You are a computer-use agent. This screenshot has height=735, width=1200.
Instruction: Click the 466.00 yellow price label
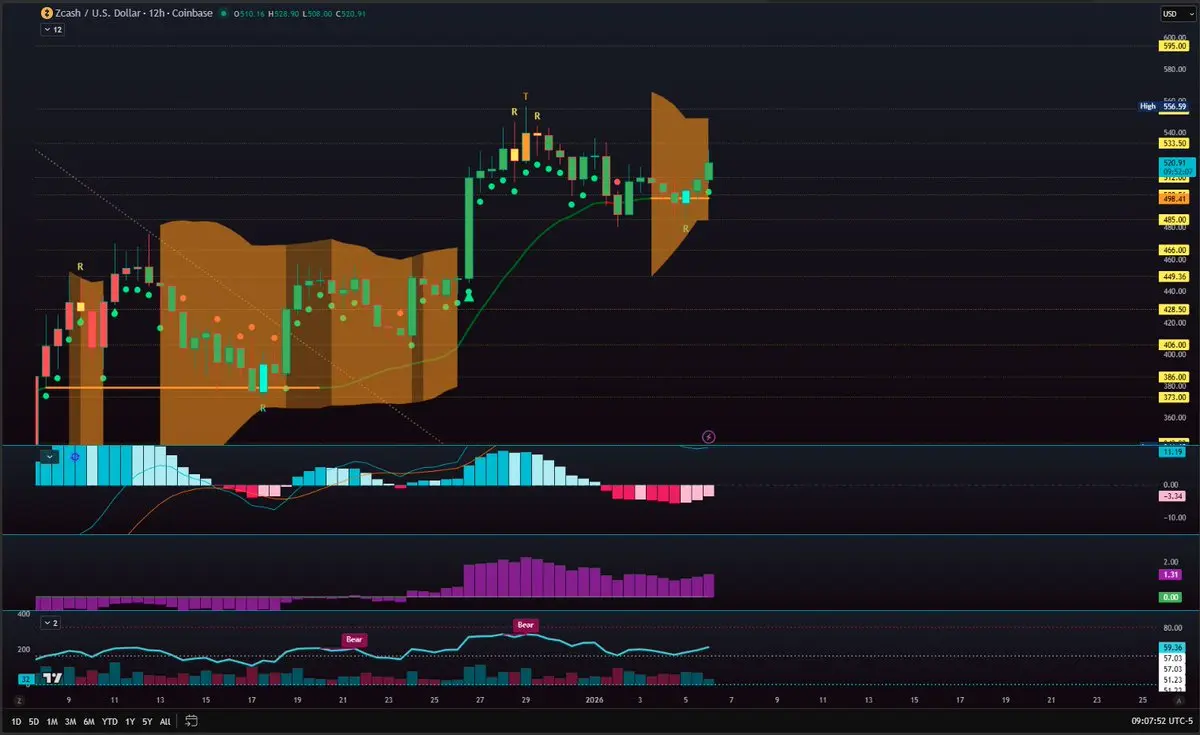[x=1173, y=250]
